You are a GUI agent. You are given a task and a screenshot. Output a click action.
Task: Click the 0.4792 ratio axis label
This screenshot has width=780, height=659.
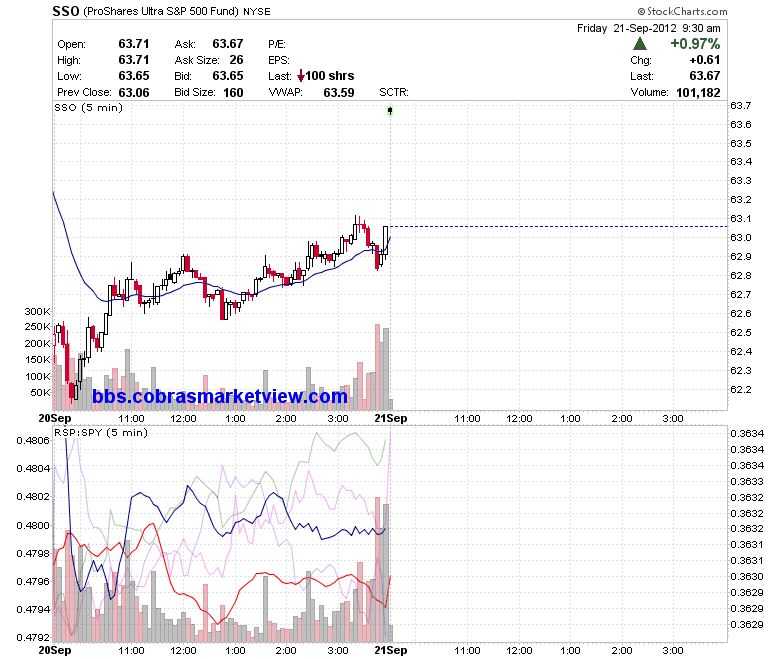(33, 637)
